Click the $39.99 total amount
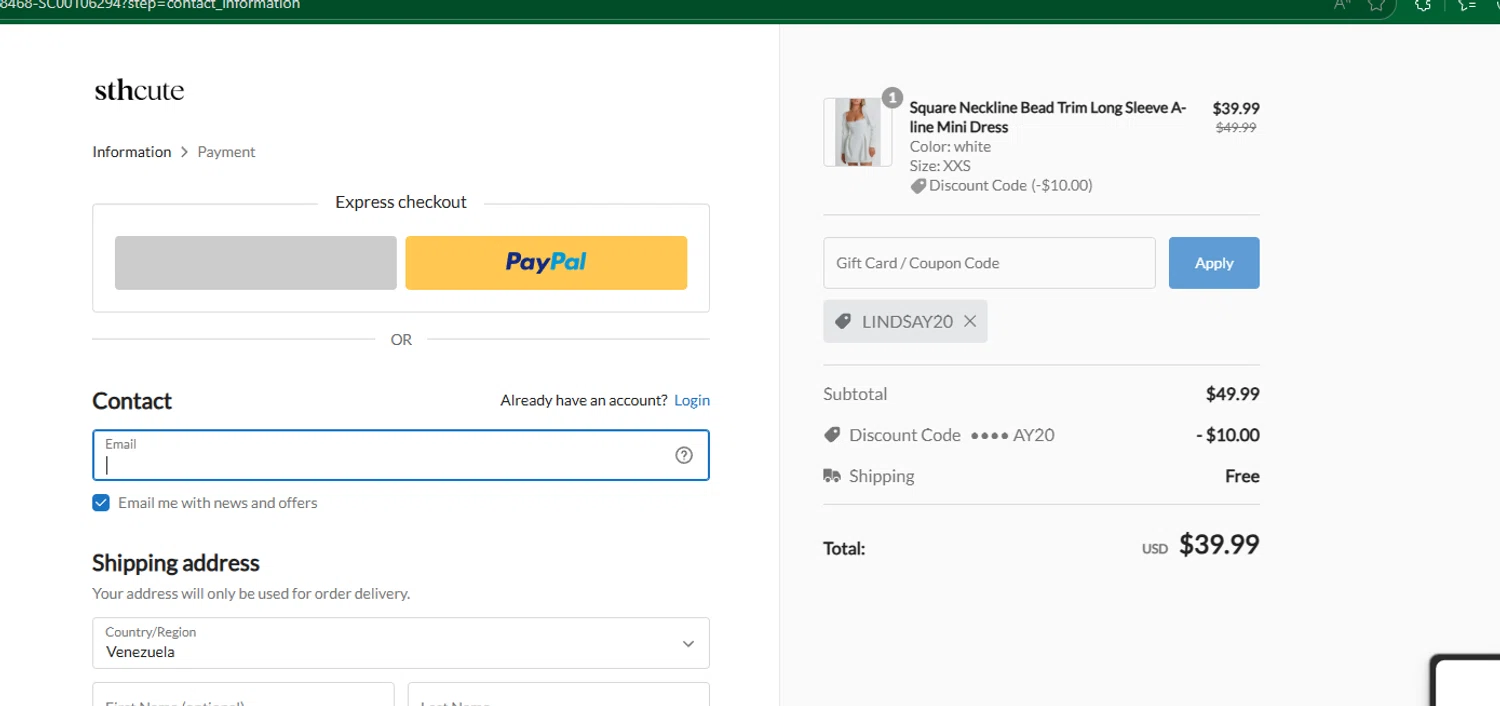This screenshot has width=1500, height=706. [x=1219, y=545]
